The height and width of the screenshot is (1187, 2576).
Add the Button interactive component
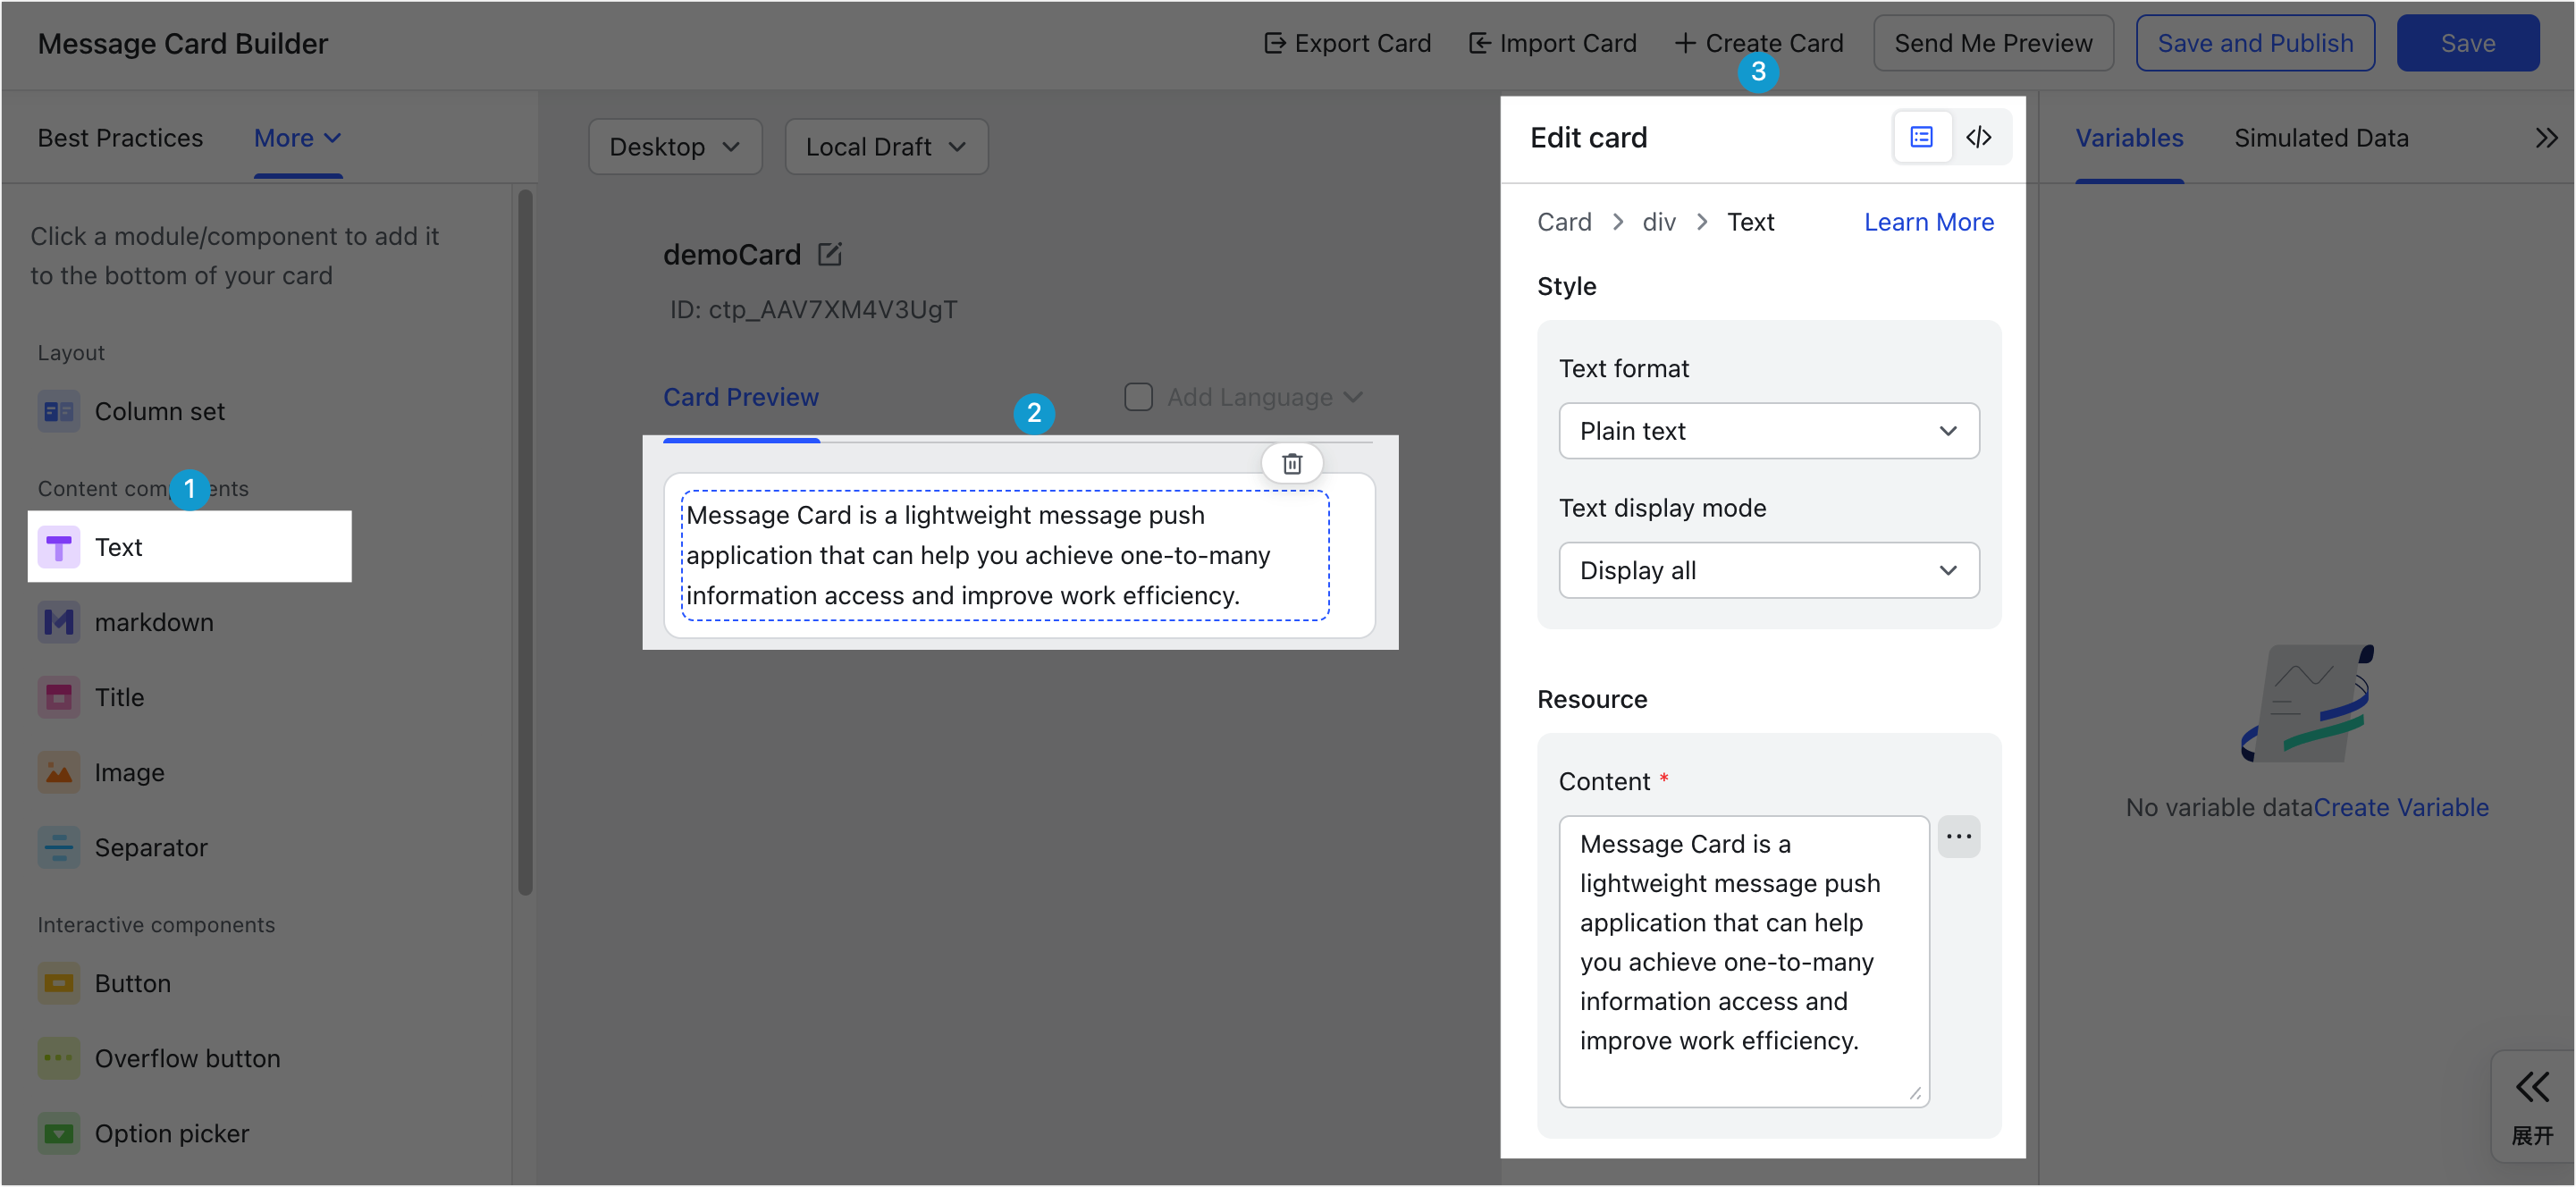[104, 983]
